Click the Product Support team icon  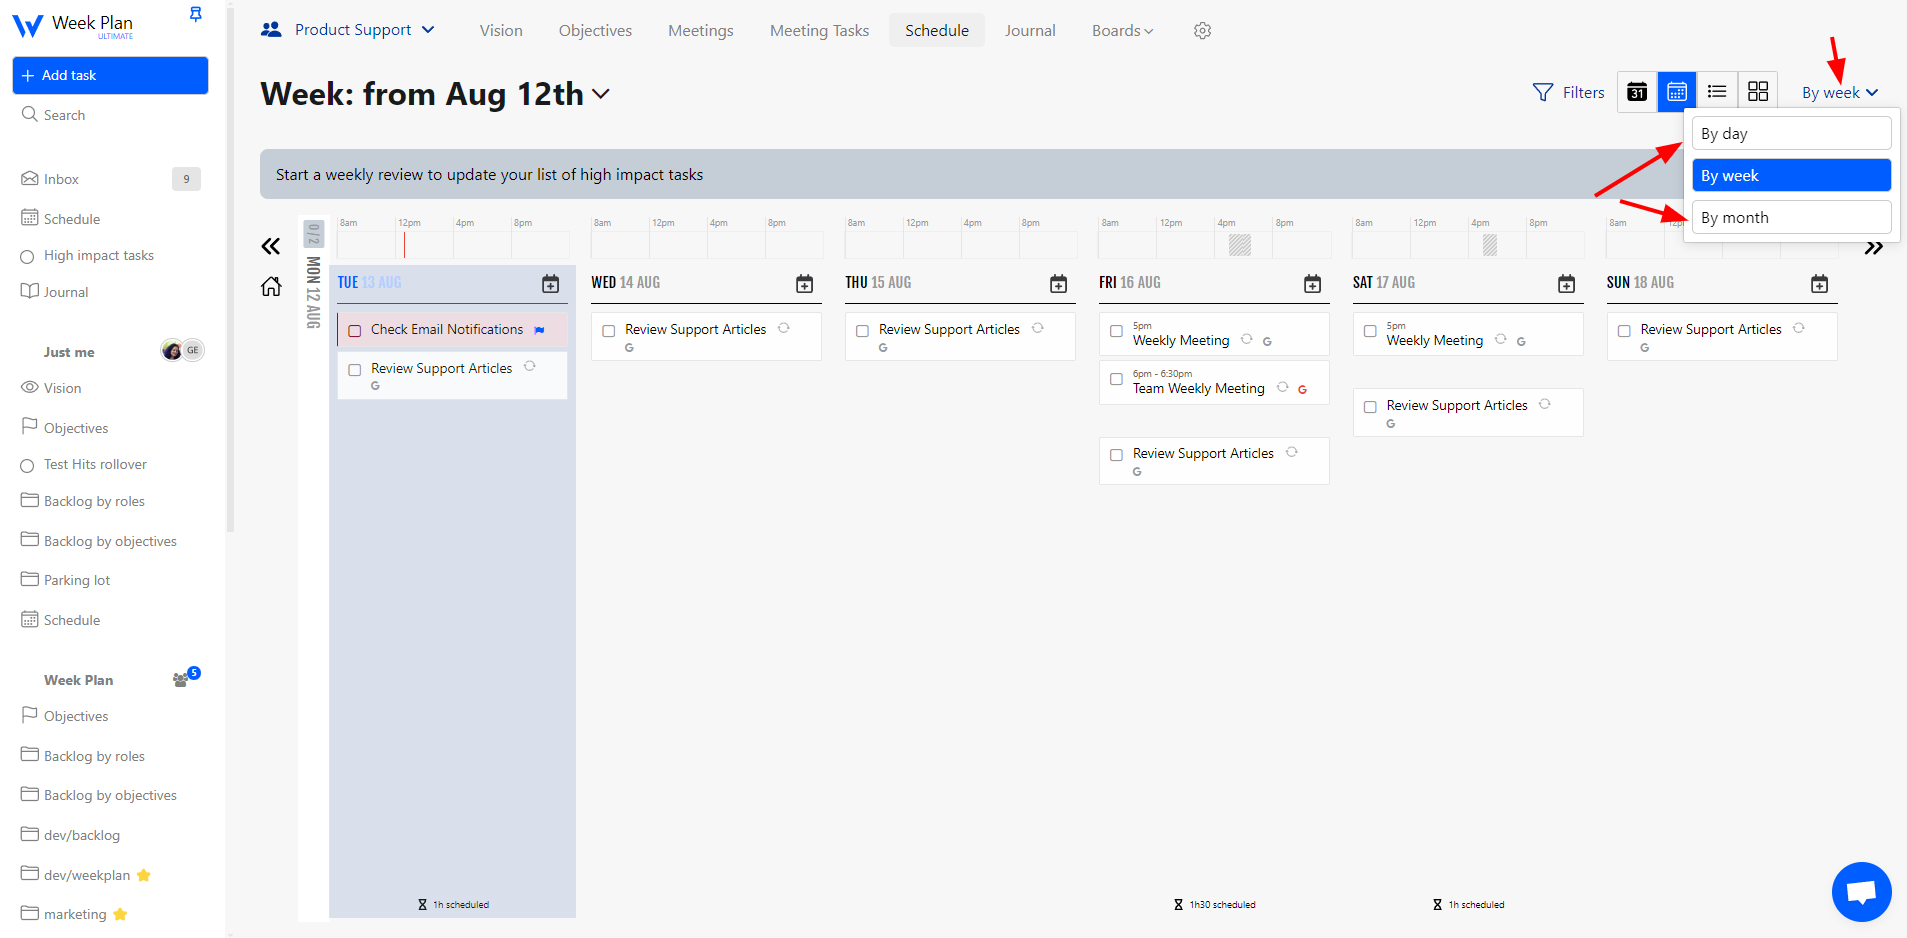pos(271,30)
